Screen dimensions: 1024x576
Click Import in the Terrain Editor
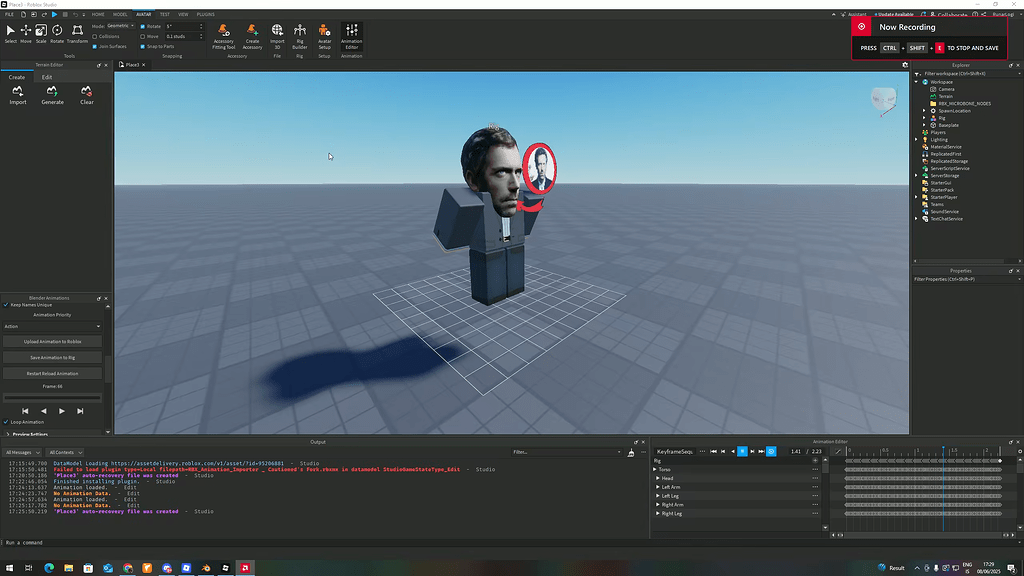[x=18, y=95]
